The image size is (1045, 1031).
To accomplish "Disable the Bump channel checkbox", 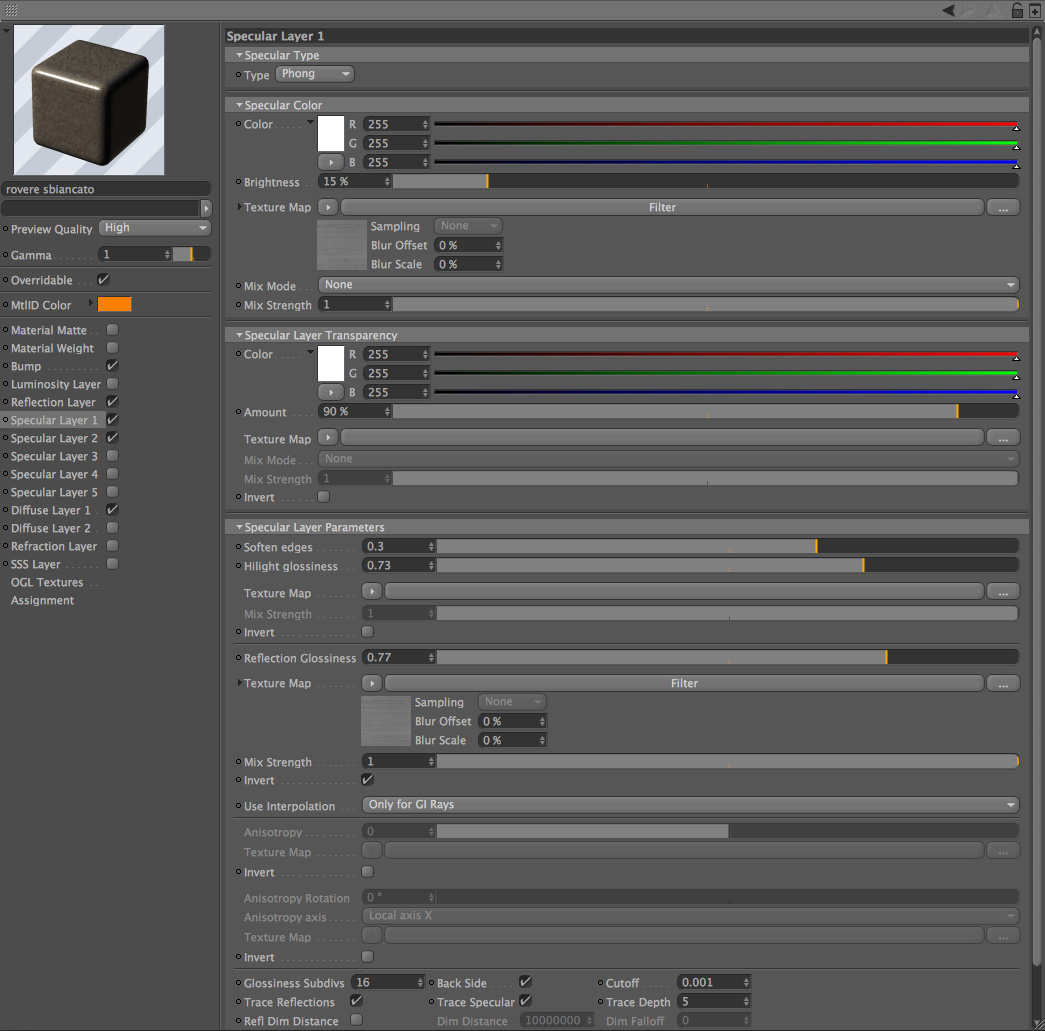I will (113, 365).
